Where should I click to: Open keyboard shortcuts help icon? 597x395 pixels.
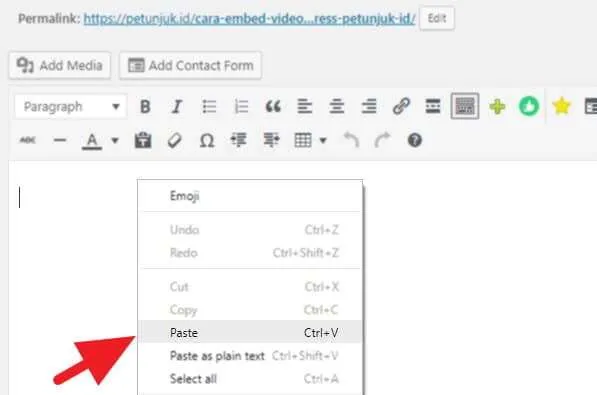415,140
